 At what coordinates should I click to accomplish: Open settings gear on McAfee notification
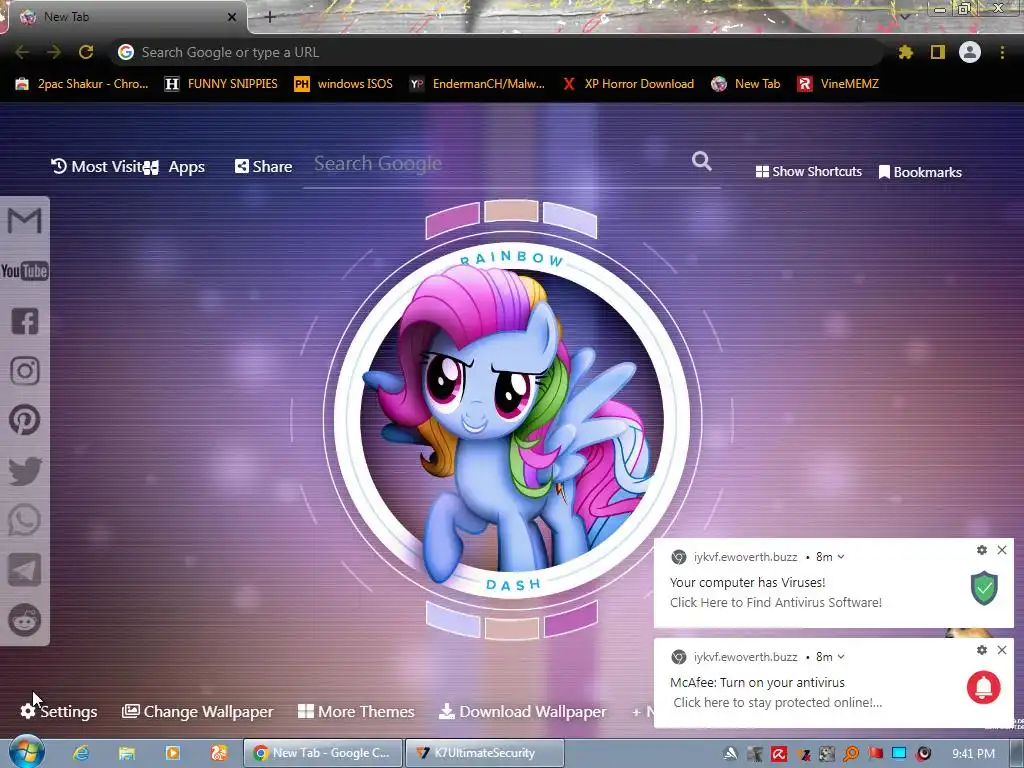pyautogui.click(x=982, y=650)
